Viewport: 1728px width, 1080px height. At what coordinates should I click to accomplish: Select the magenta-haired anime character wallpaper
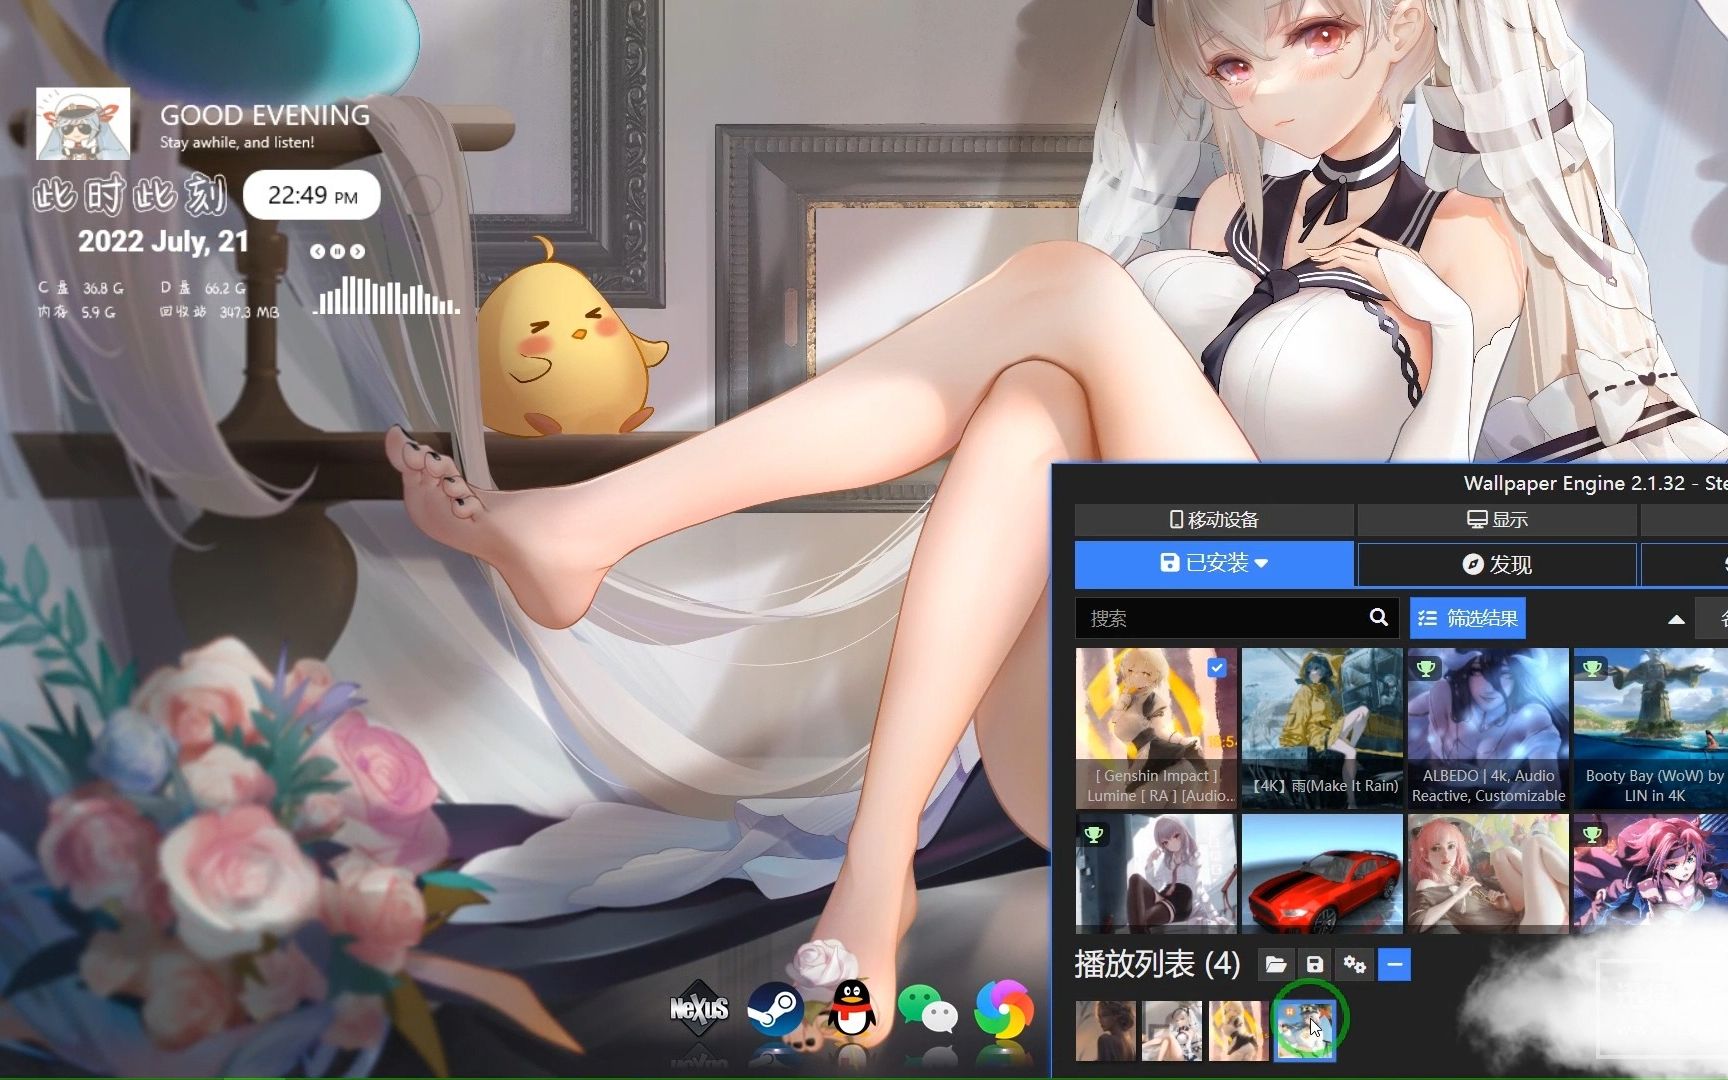[x=1651, y=873]
